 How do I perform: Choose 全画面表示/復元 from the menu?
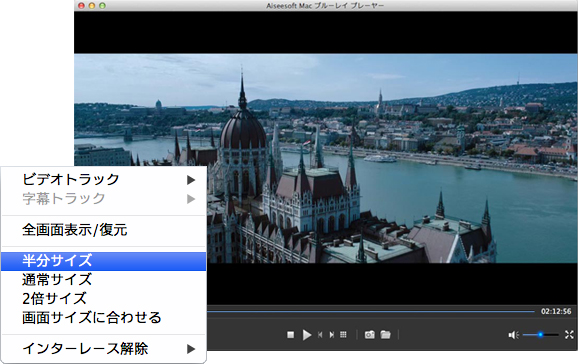click(x=104, y=230)
